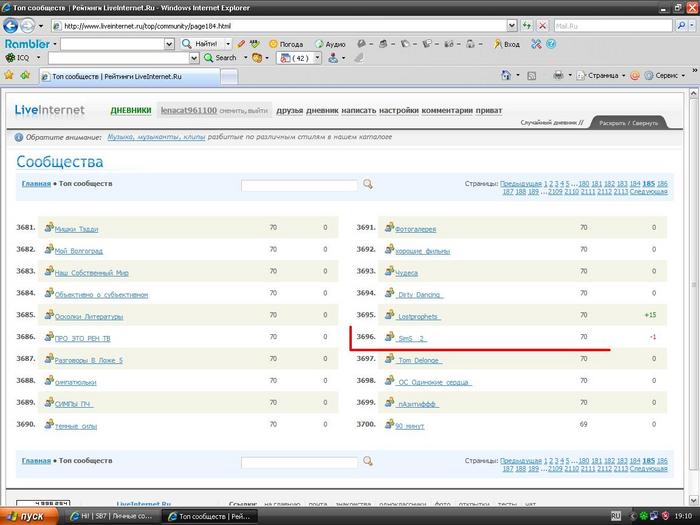The width and height of the screenshot is (700, 525).
Task: Click in the browser address bar
Action: 284,26
